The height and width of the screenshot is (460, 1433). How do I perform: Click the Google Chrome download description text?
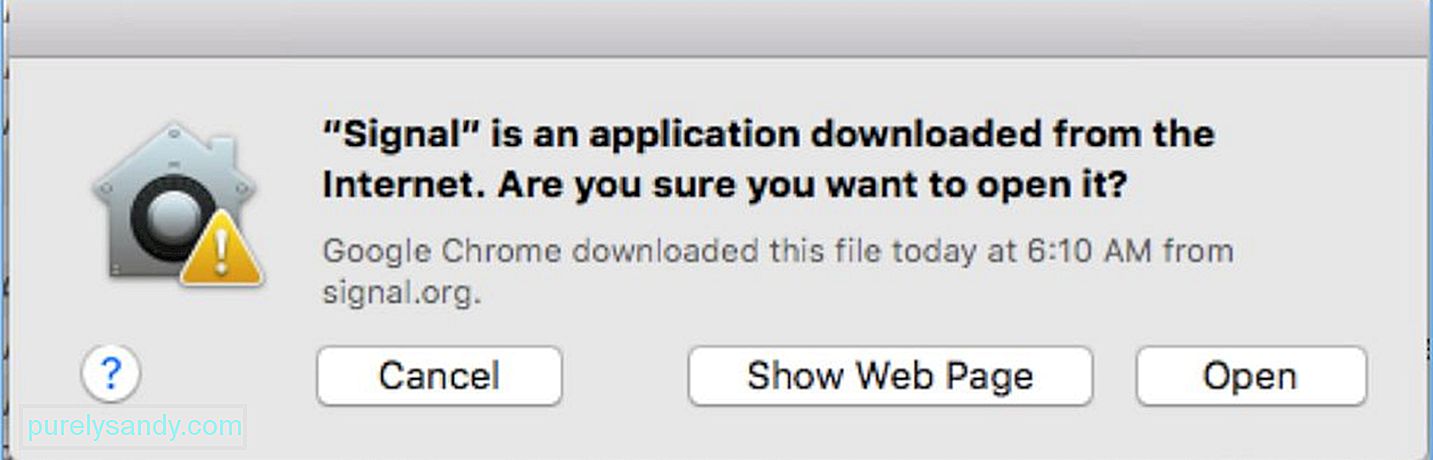click(x=778, y=272)
